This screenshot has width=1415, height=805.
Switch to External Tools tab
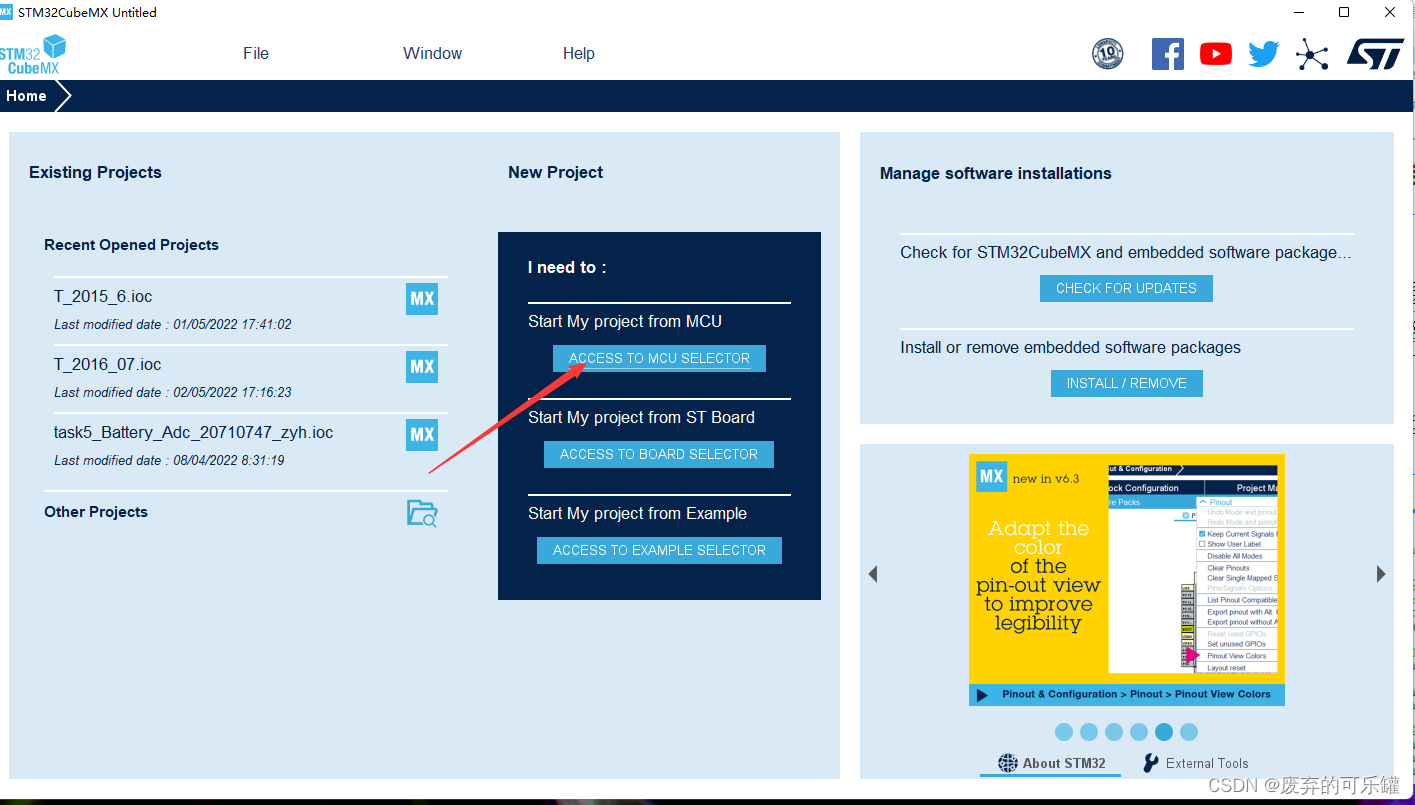pos(1196,763)
